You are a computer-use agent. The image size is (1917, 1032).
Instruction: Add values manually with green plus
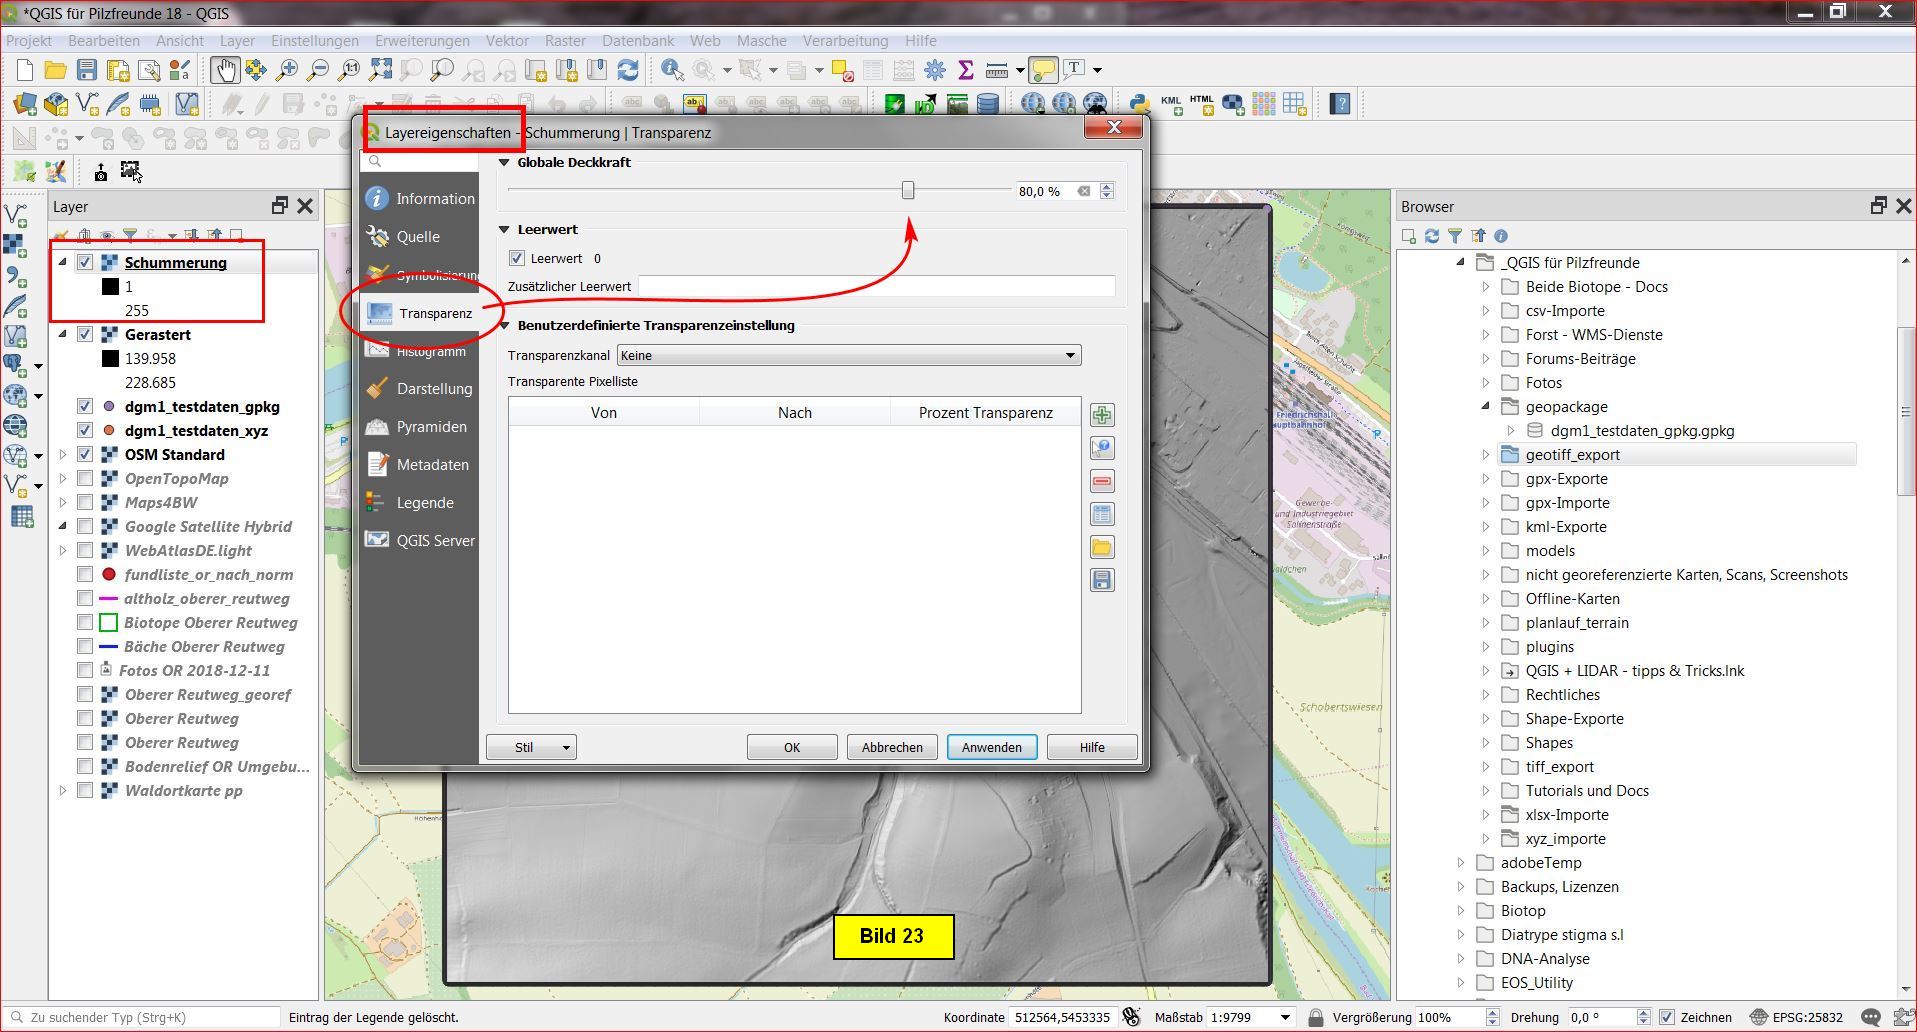(1102, 415)
